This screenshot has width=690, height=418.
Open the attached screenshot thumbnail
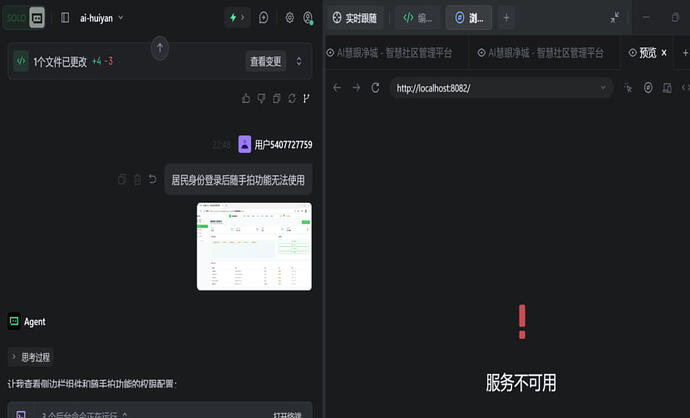(254, 246)
